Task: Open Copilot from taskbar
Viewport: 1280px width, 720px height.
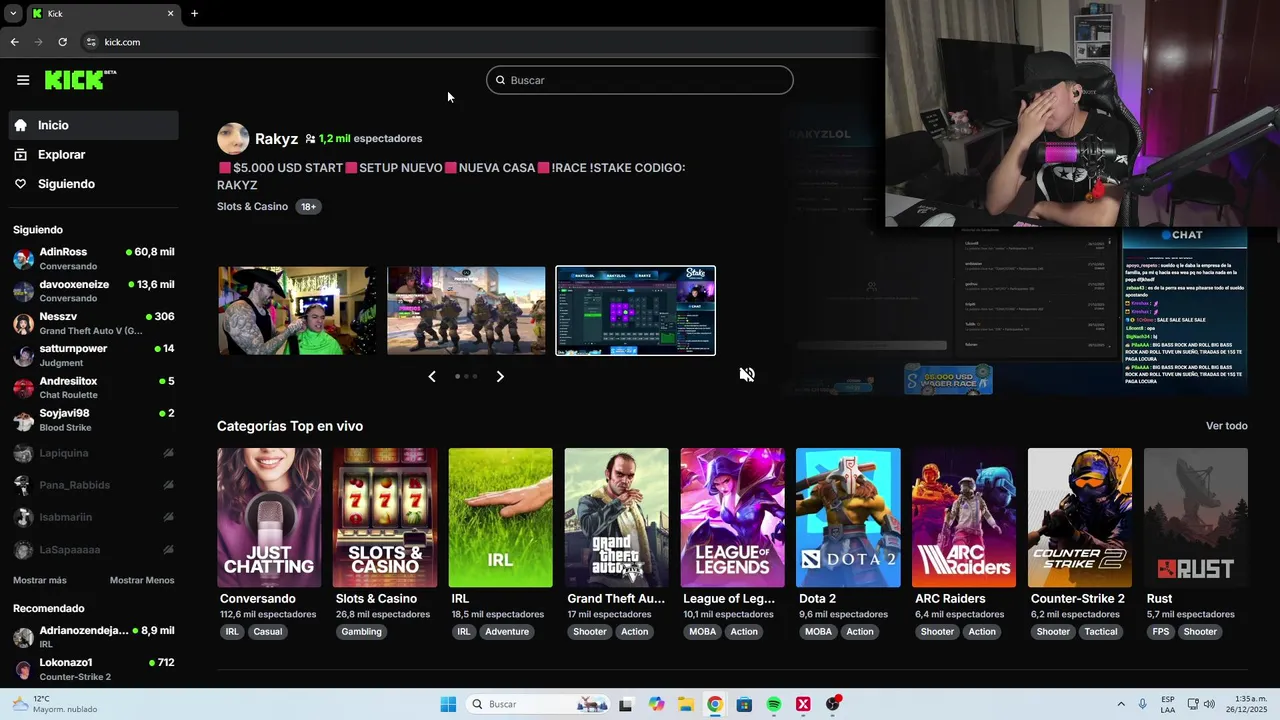Action: click(x=656, y=704)
